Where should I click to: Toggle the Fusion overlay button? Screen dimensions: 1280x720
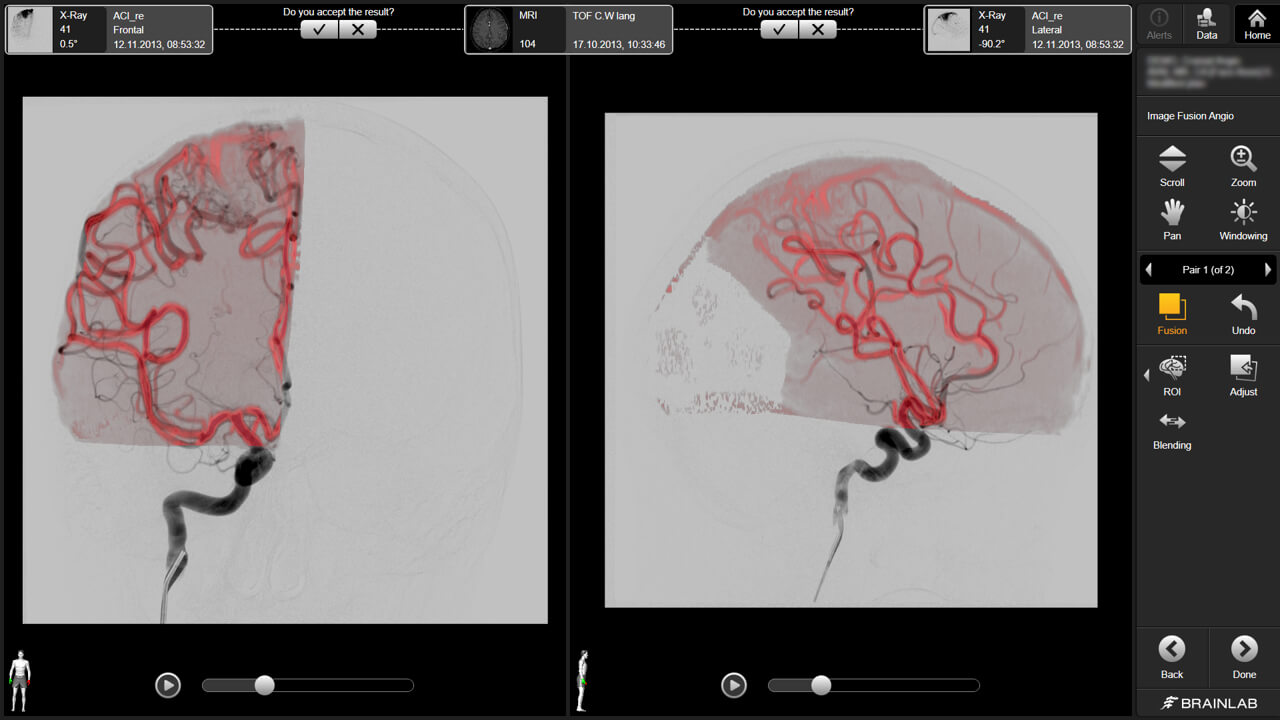click(1172, 313)
